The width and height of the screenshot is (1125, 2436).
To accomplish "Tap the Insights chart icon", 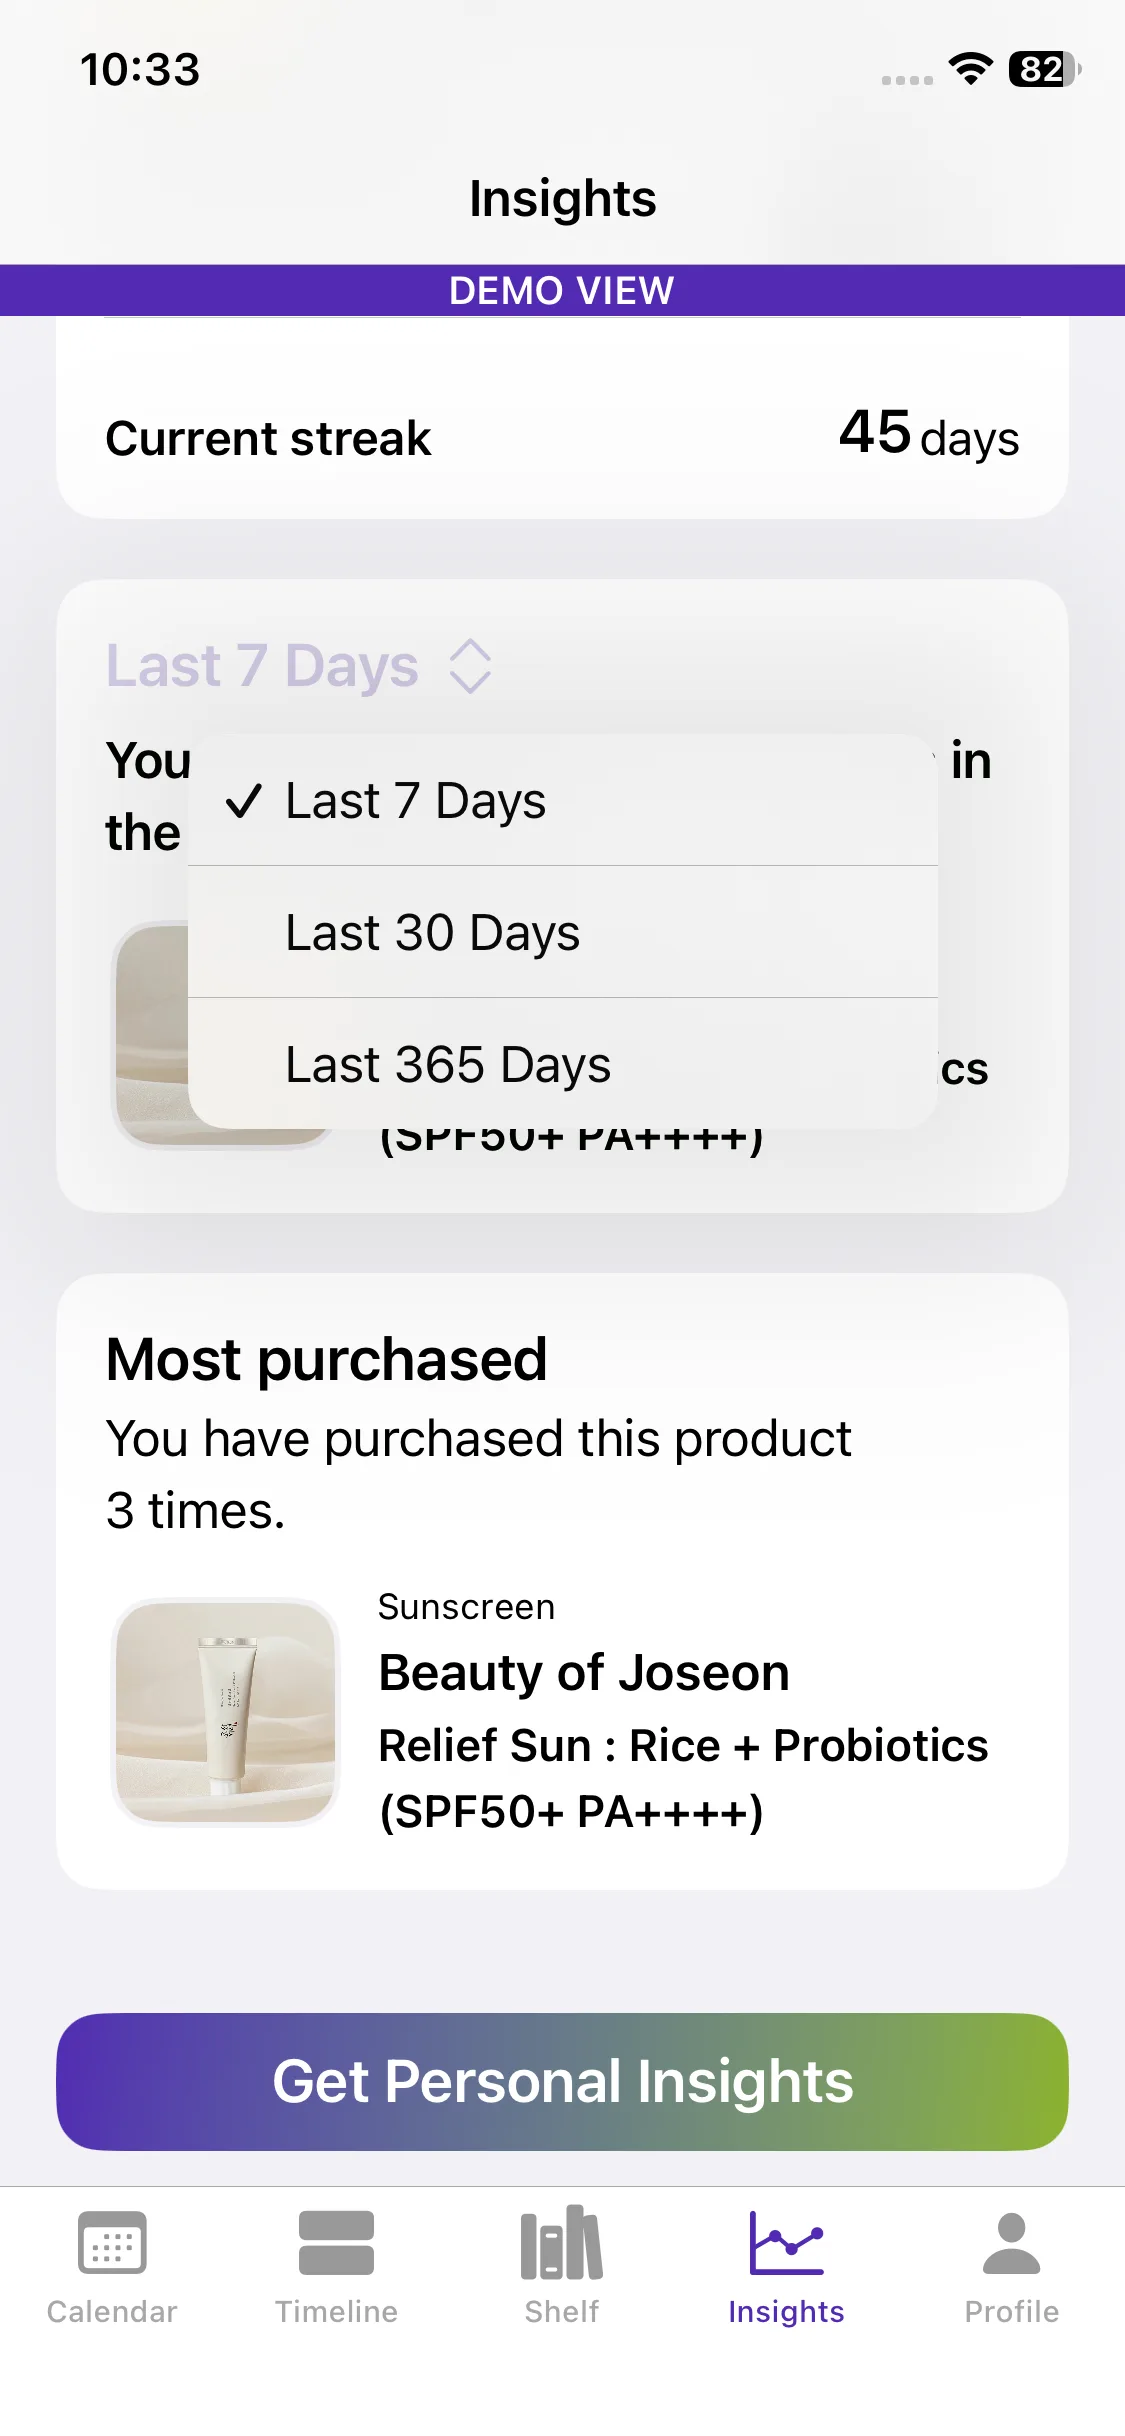I will (786, 2243).
